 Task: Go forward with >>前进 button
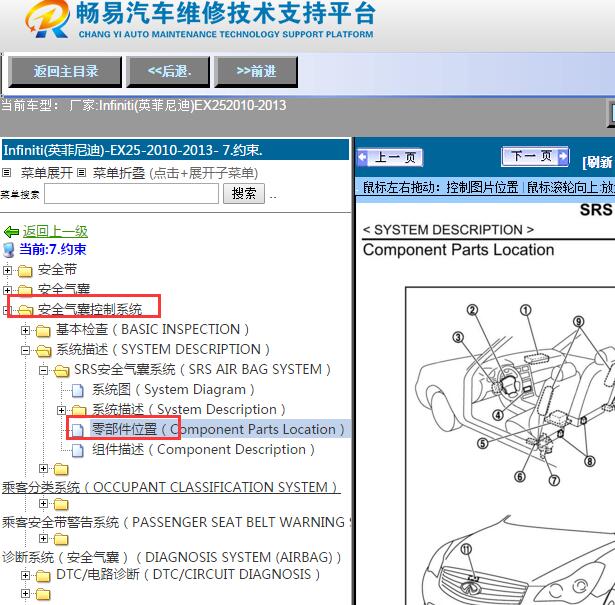[x=256, y=71]
